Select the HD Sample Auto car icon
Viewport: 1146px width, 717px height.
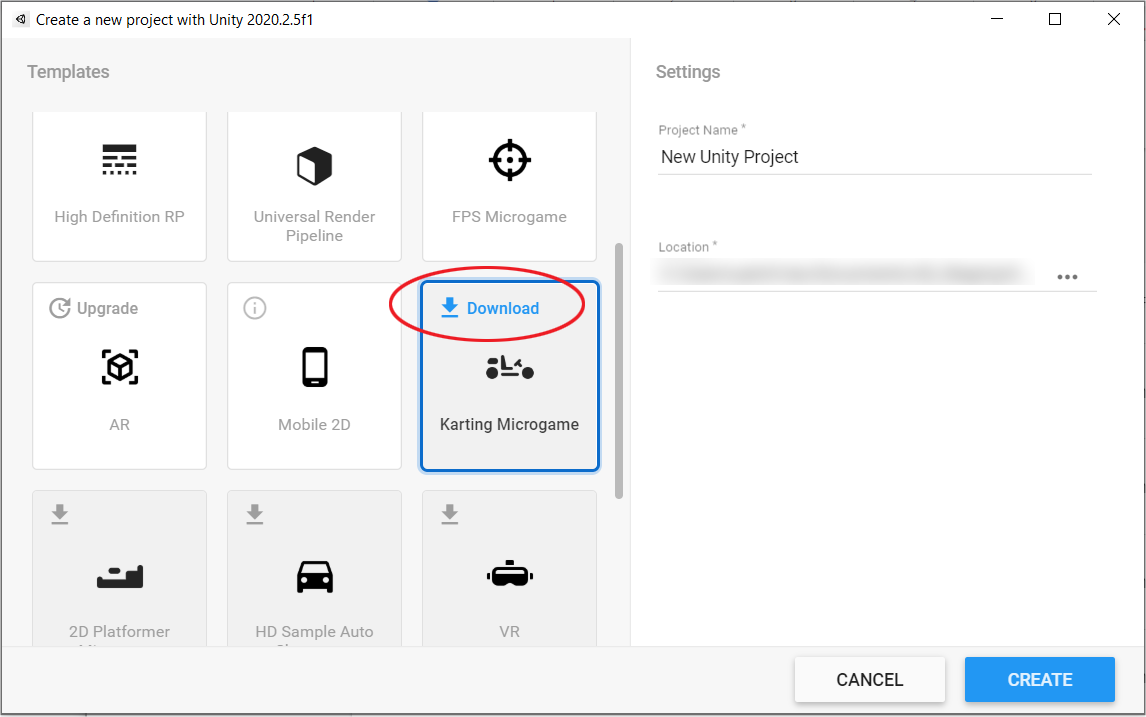pyautogui.click(x=315, y=577)
